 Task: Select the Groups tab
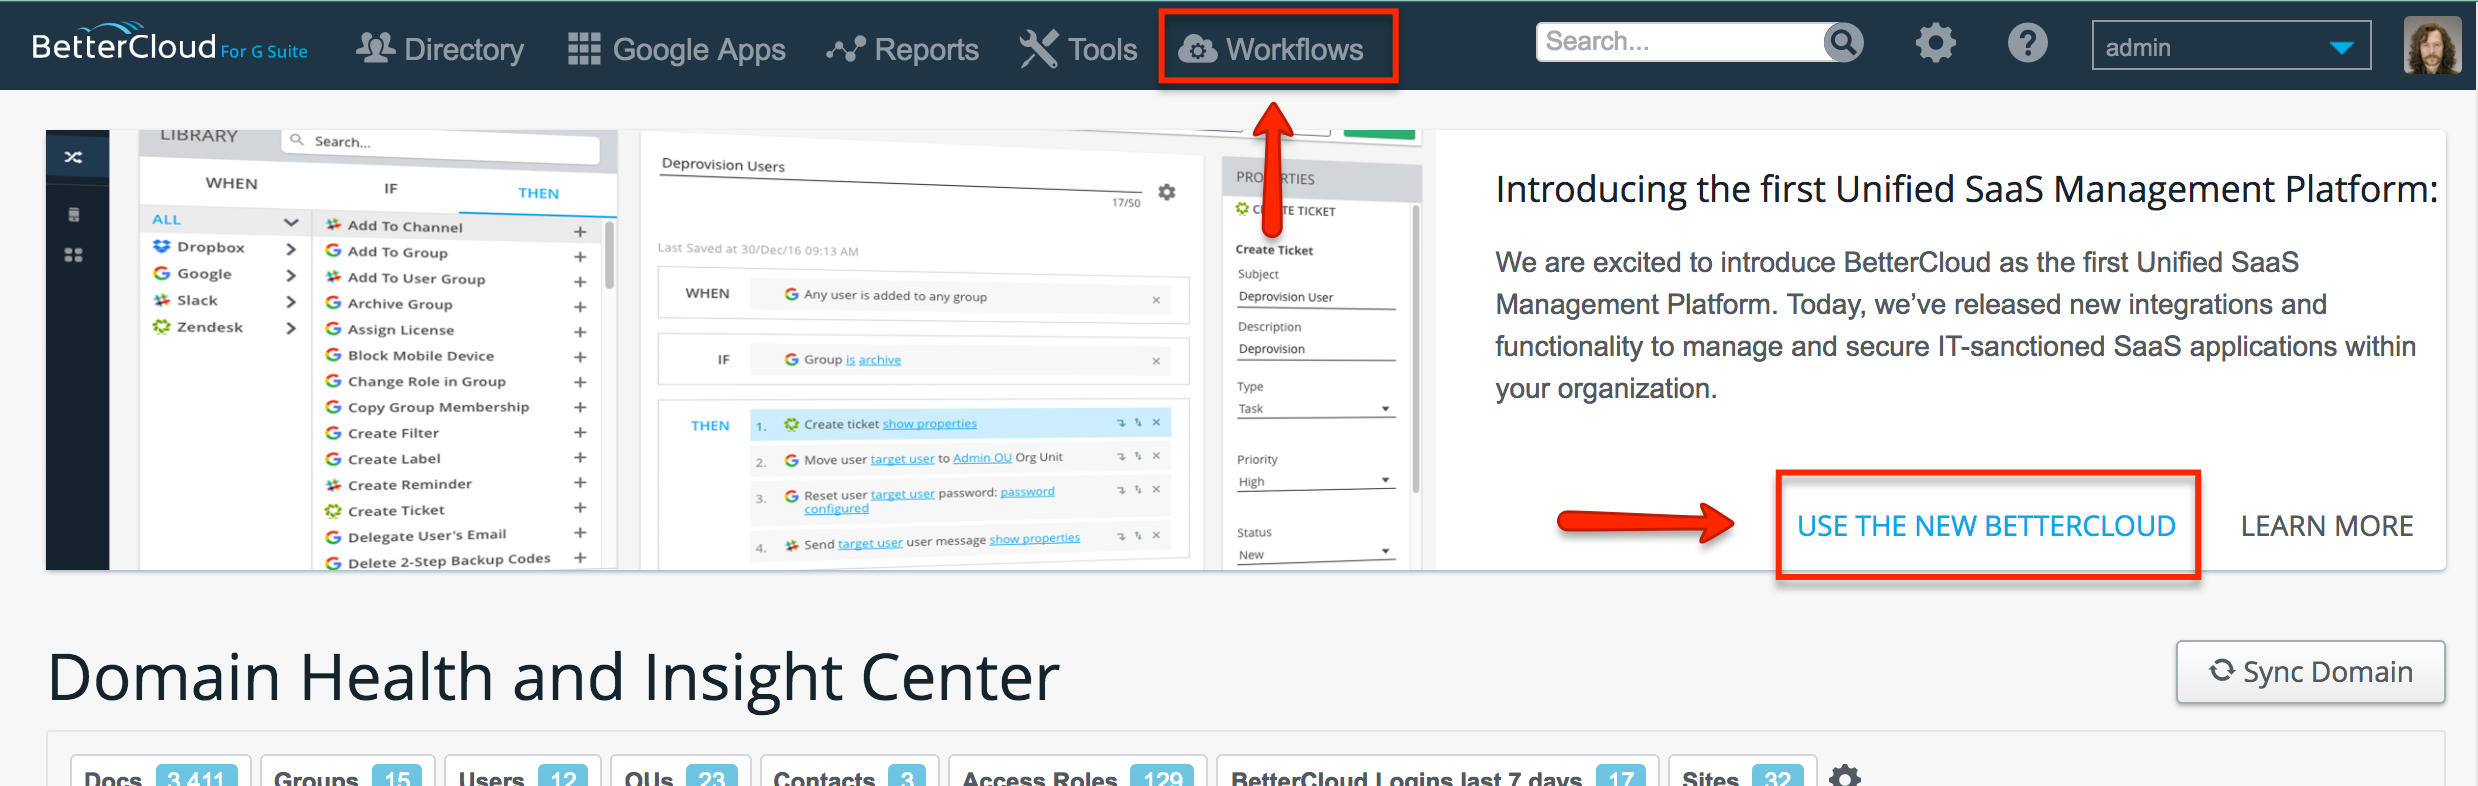[x=347, y=773]
